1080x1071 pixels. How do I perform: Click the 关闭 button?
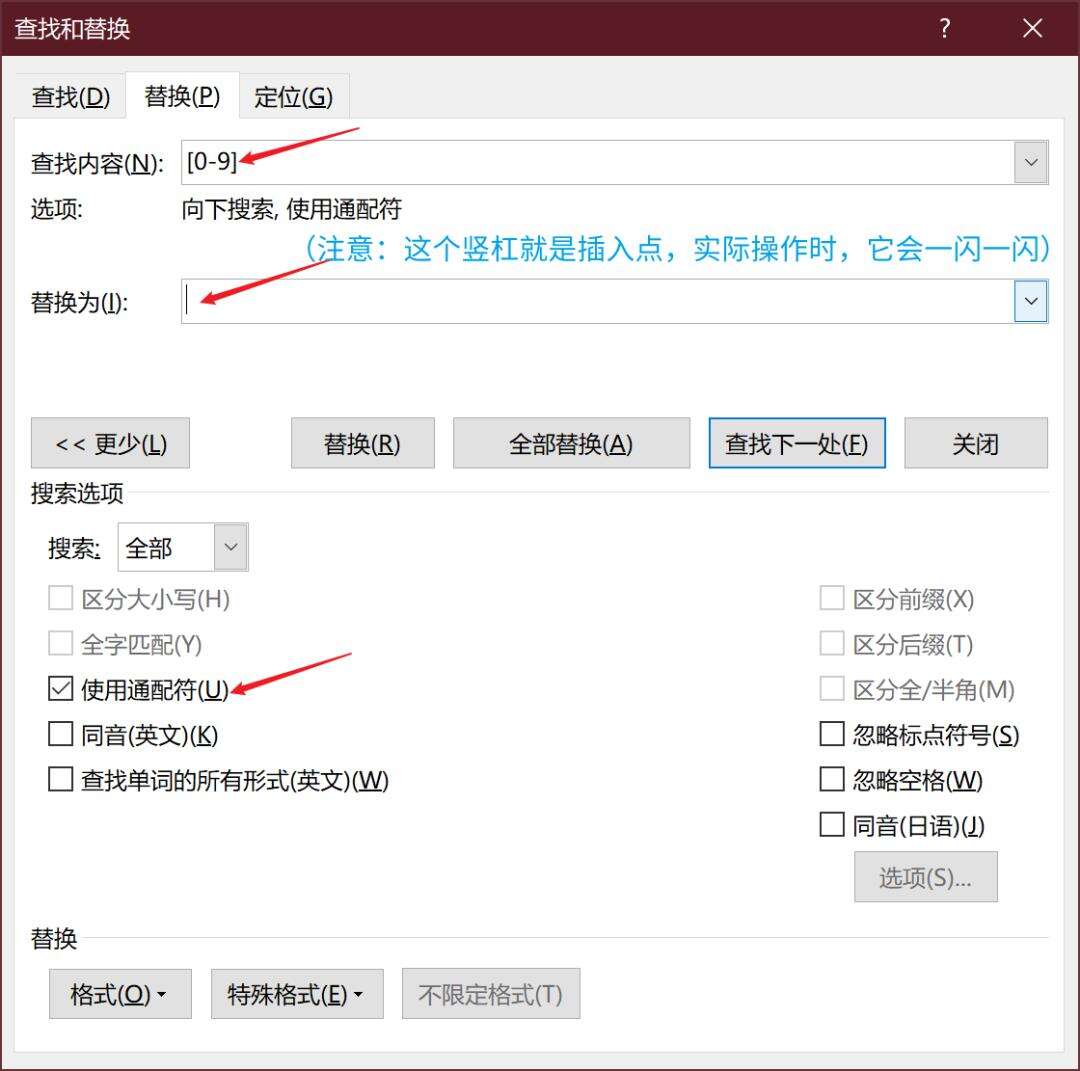pyautogui.click(x=975, y=443)
